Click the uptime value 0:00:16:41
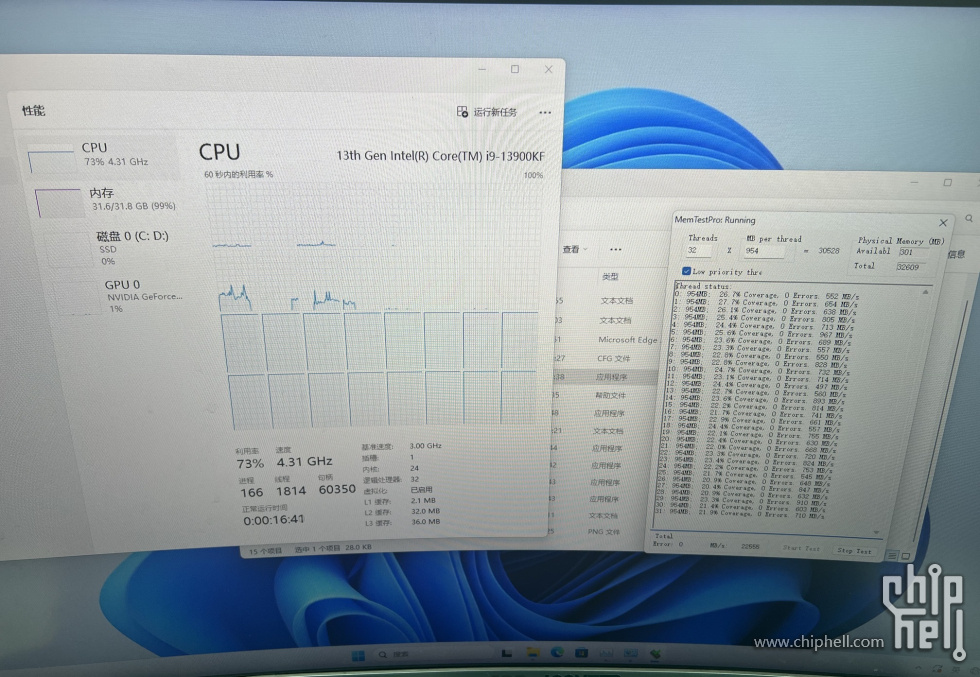The height and width of the screenshot is (677, 980). pyautogui.click(x=274, y=519)
